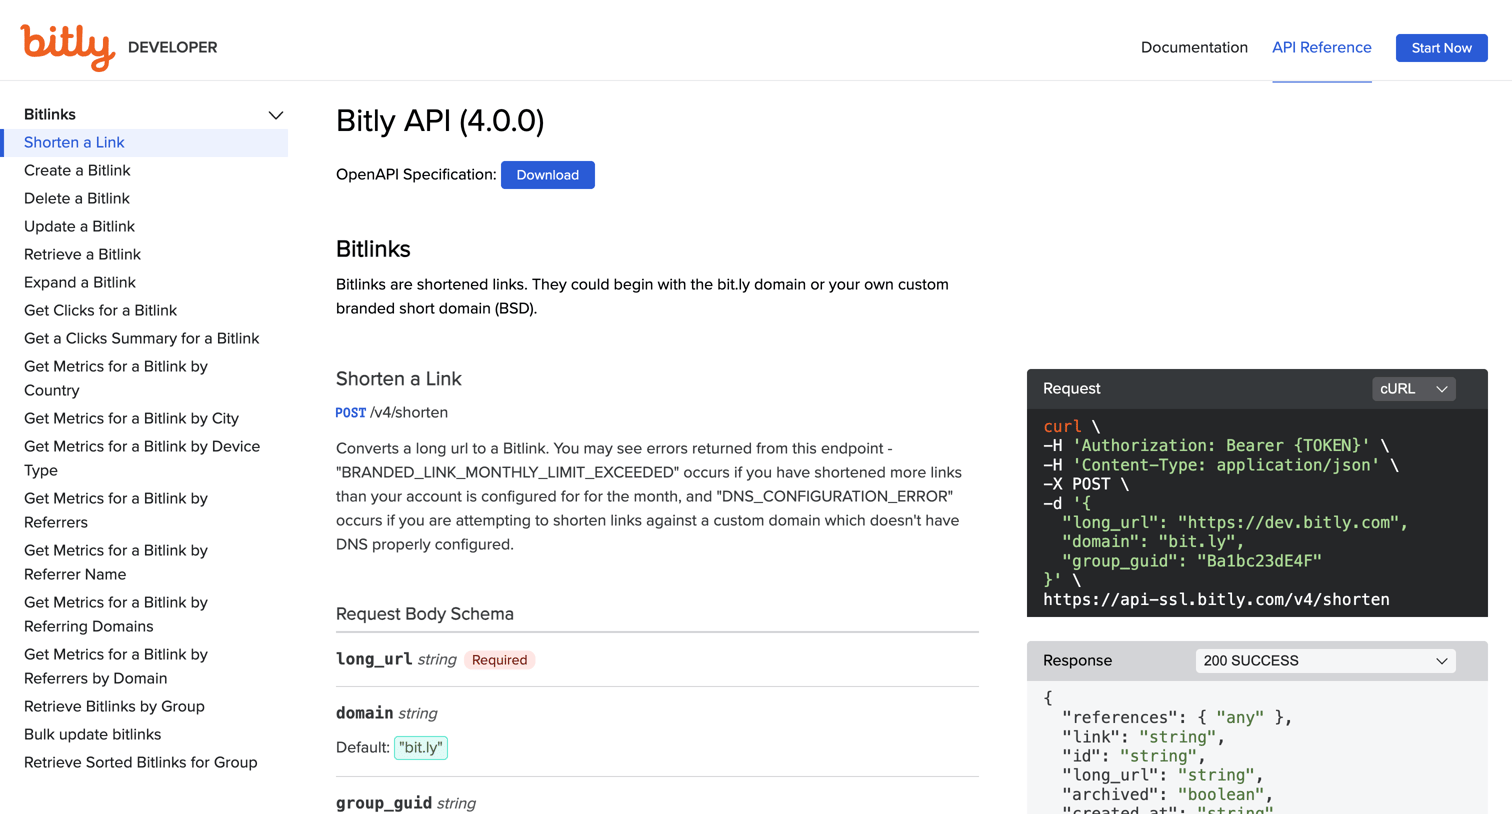Screen dimensions: 1512x814
Task: Open Expand a Bitlink section
Action: tap(80, 283)
